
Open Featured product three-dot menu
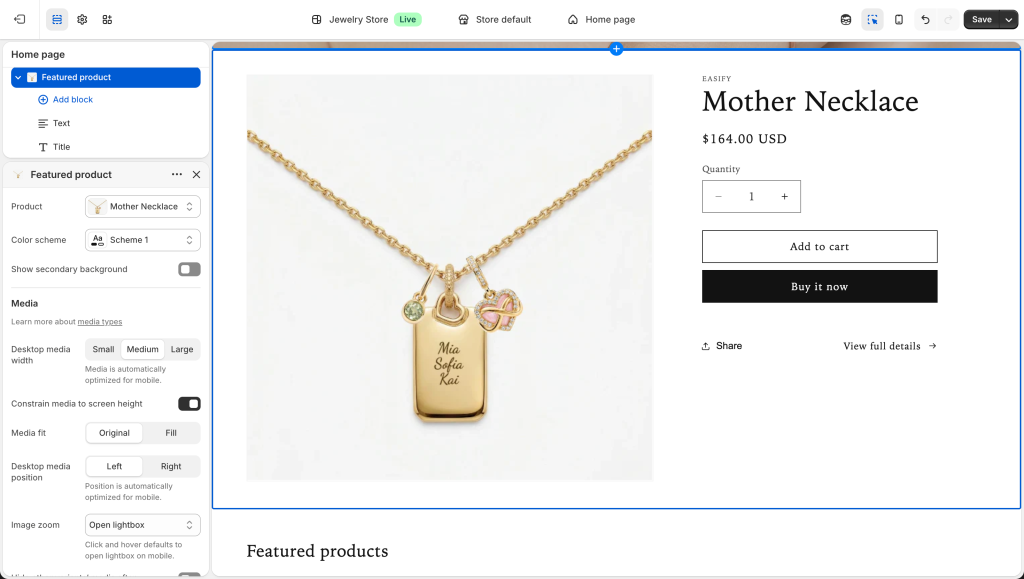click(177, 174)
